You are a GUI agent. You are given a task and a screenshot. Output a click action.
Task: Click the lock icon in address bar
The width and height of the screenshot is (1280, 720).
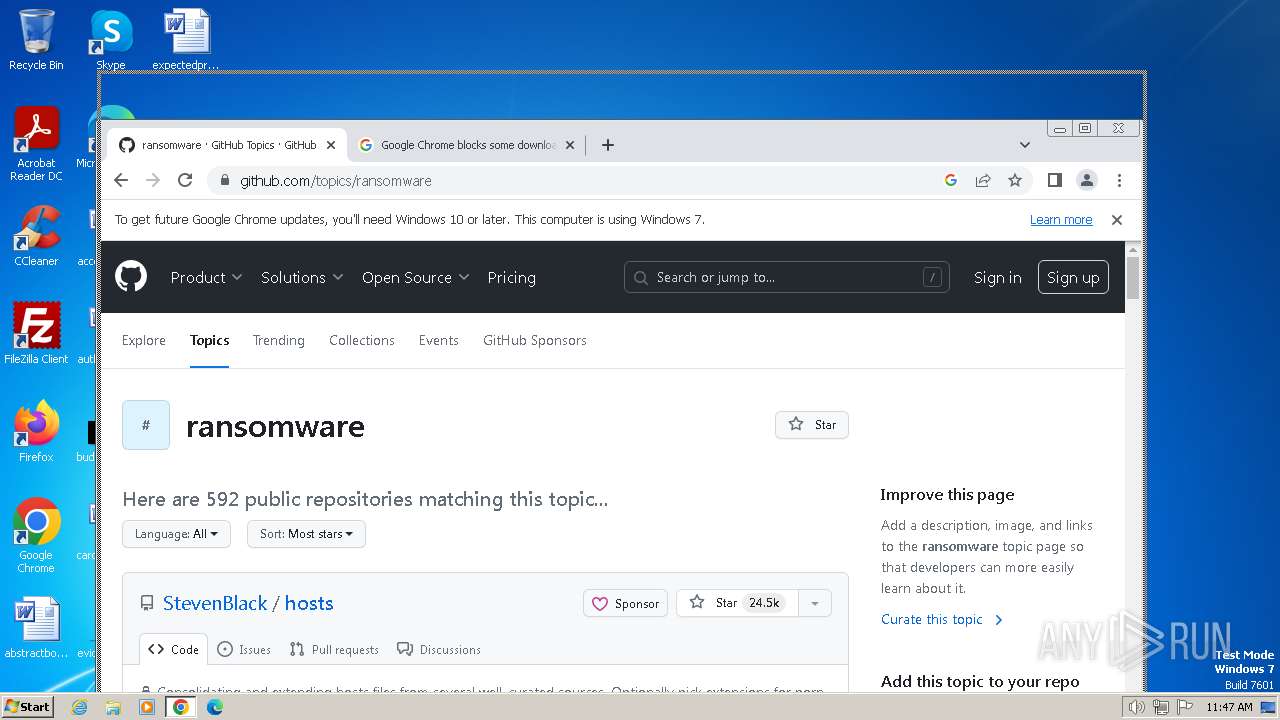[224, 180]
